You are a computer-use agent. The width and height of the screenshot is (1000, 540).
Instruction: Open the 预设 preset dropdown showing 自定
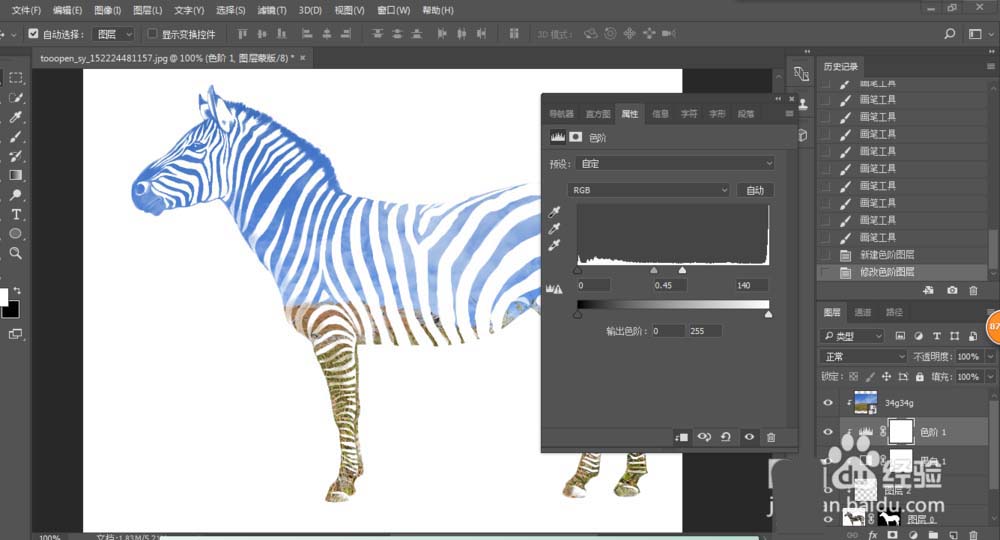click(675, 164)
